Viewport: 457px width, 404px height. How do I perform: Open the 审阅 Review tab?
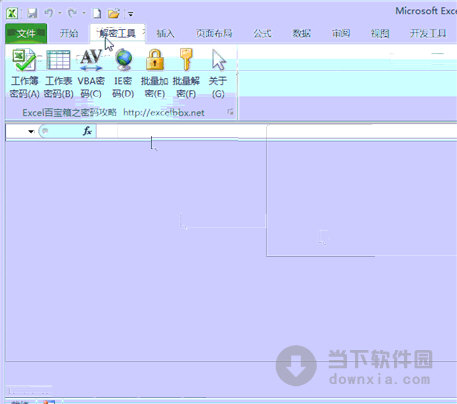pos(341,33)
